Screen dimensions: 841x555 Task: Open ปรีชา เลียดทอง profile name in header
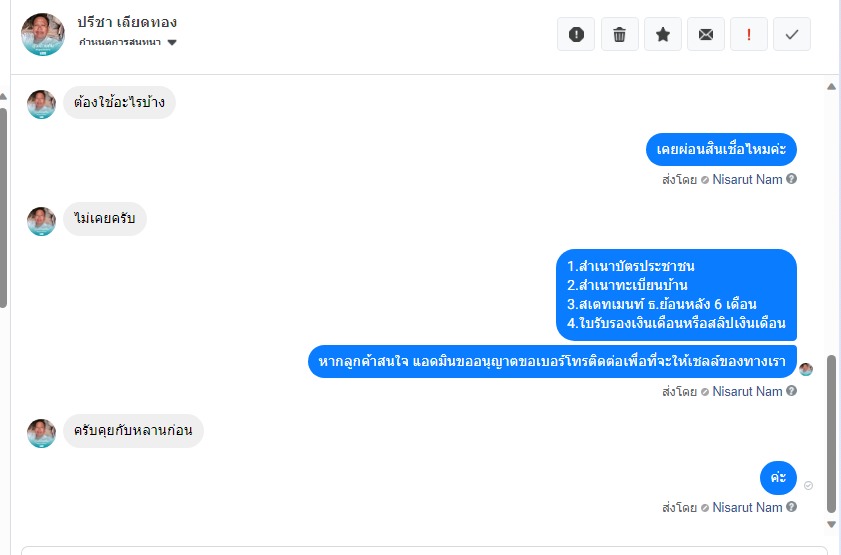click(x=127, y=22)
